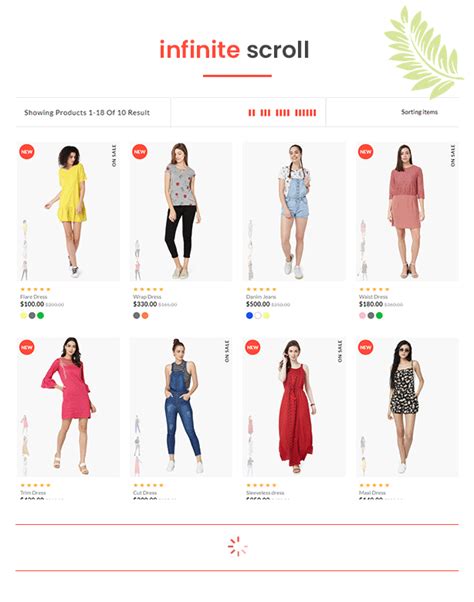Screen dimensions: 474x602
Task: Pick blue color swatch for Denim Jeans
Action: pyautogui.click(x=249, y=316)
